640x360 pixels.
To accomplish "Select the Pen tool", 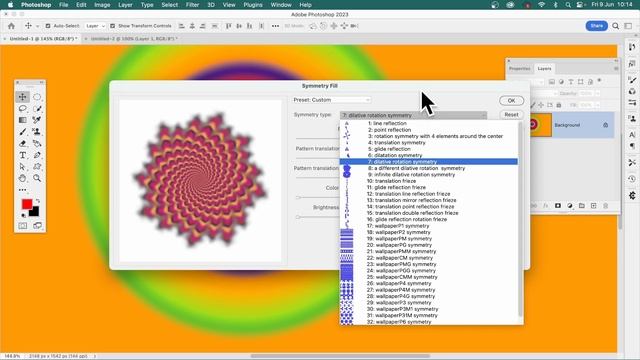I will (37, 155).
